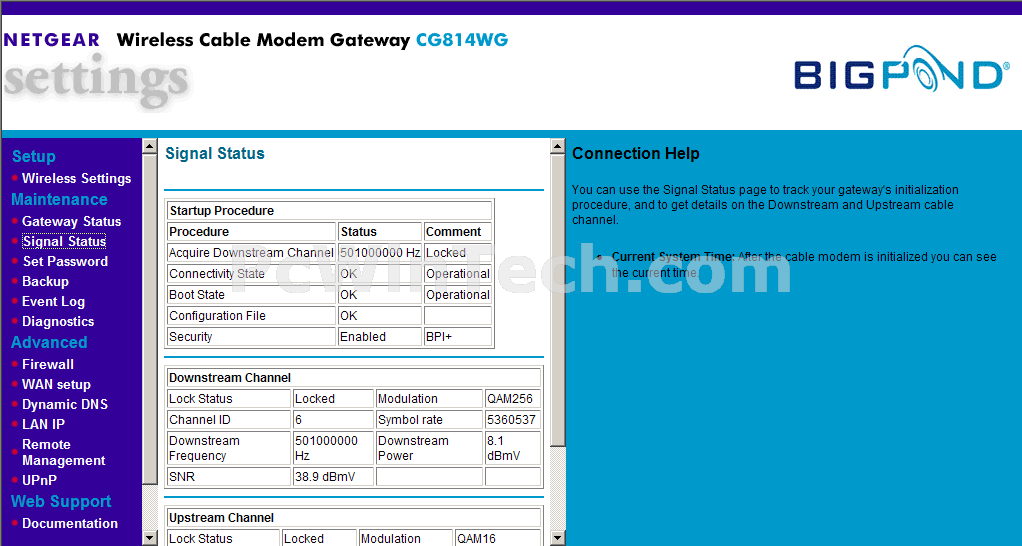1022x546 pixels.
Task: Click the Enabled status cell
Action: (x=379, y=337)
